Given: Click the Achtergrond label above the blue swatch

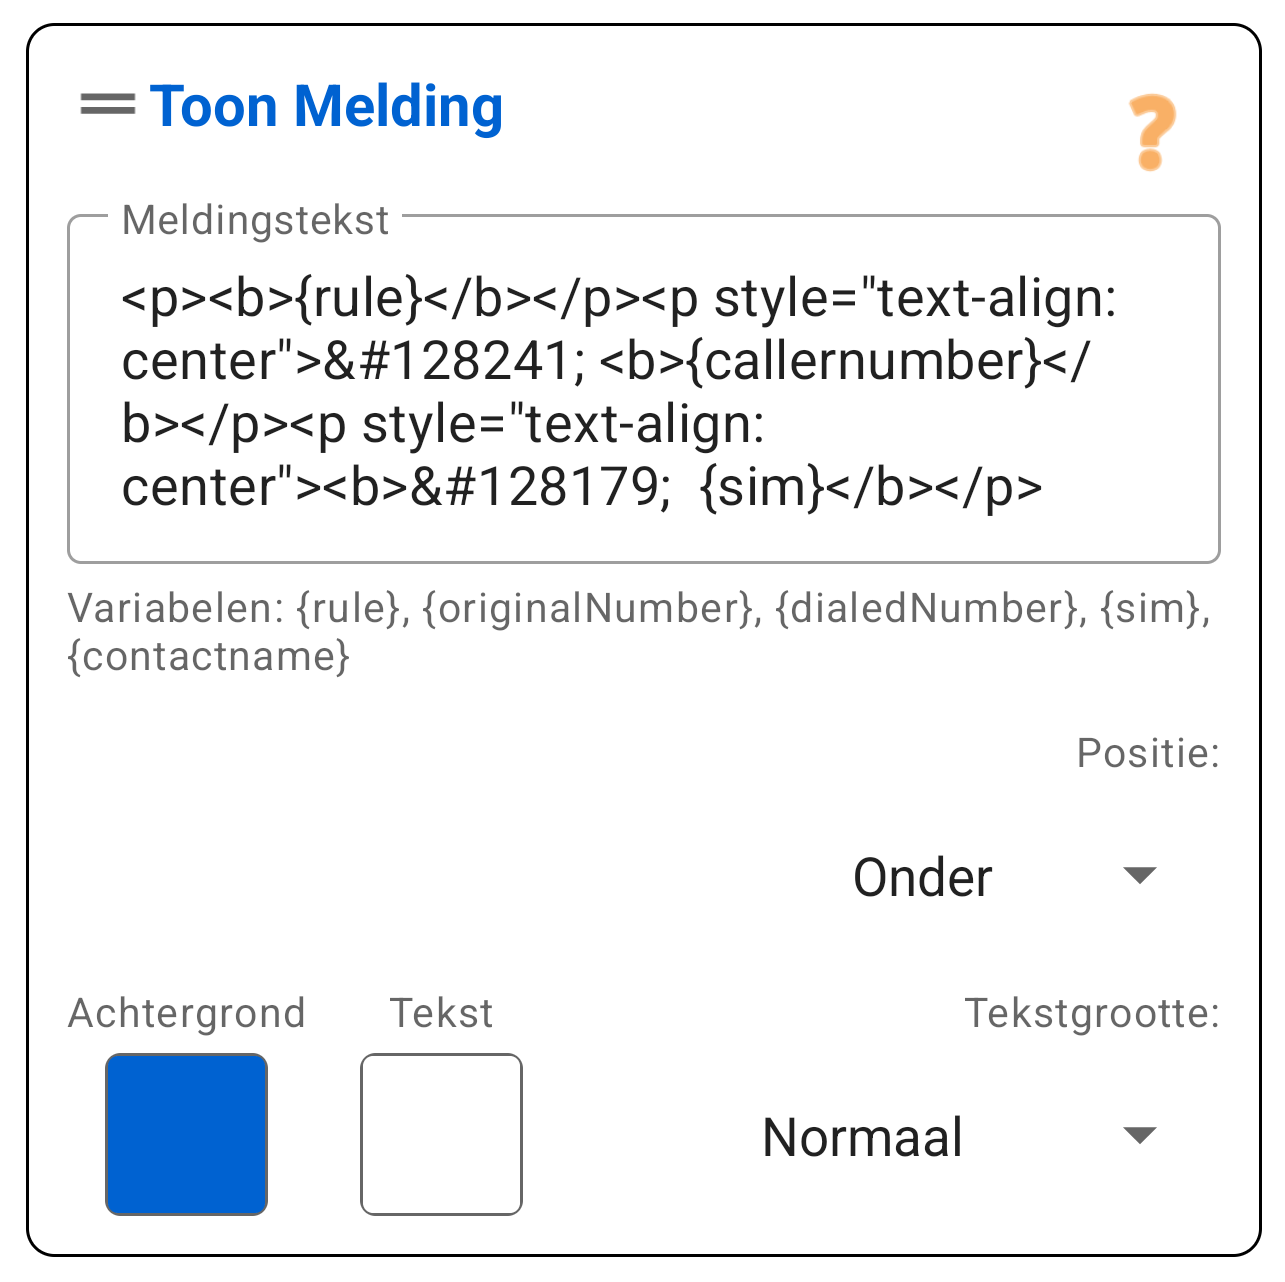Looking at the screenshot, I should (x=186, y=1013).
